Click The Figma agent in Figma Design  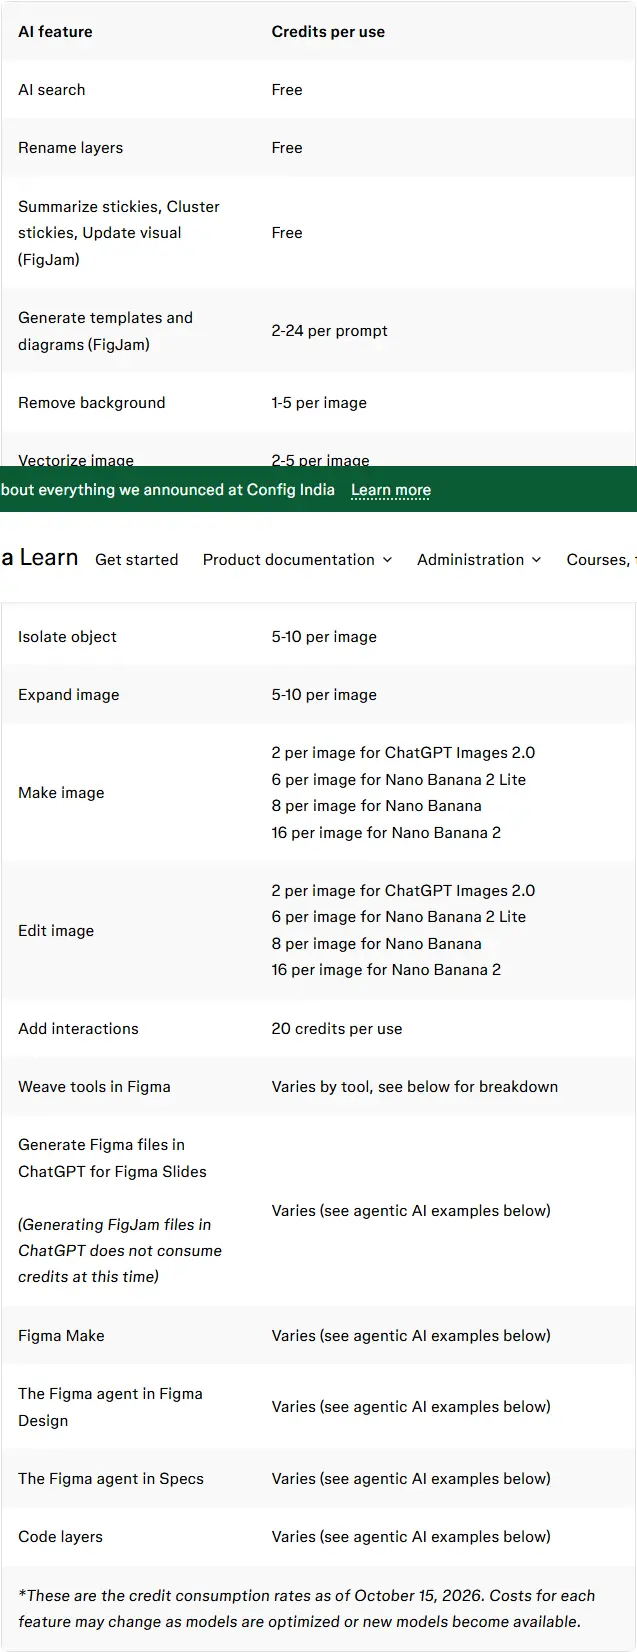(x=110, y=1407)
